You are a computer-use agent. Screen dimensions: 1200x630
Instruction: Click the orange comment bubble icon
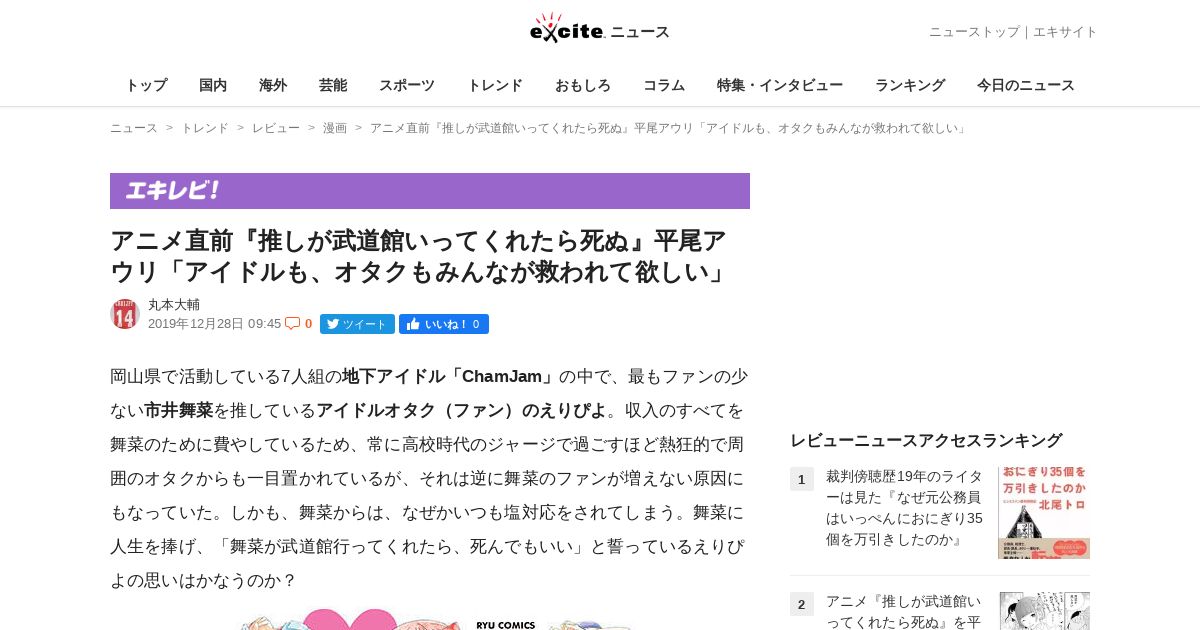[292, 323]
